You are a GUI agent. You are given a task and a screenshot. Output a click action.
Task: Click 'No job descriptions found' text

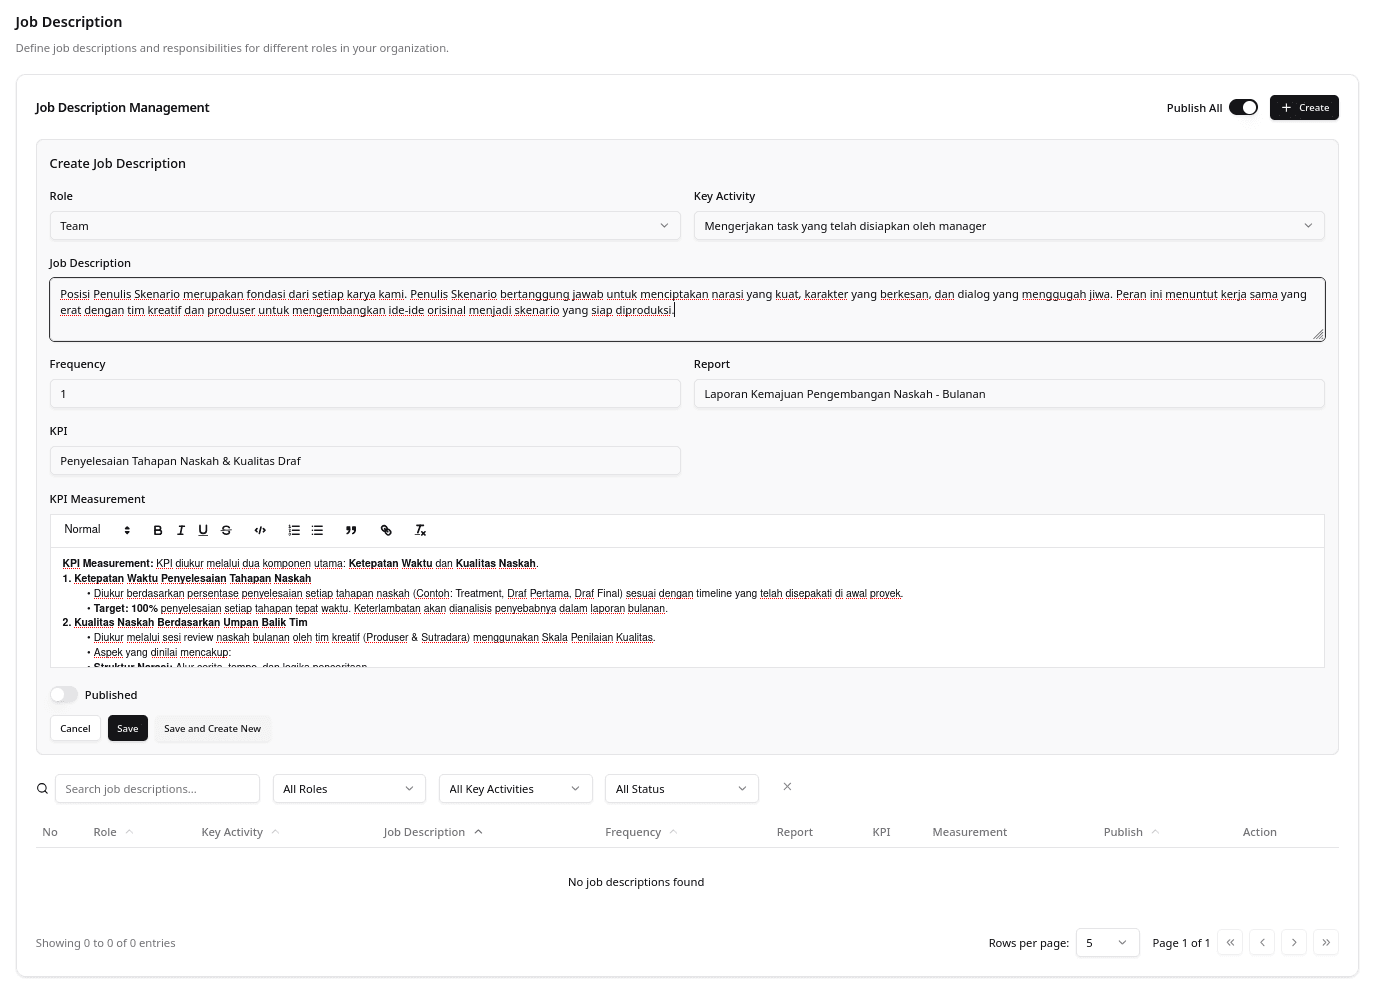click(x=636, y=882)
